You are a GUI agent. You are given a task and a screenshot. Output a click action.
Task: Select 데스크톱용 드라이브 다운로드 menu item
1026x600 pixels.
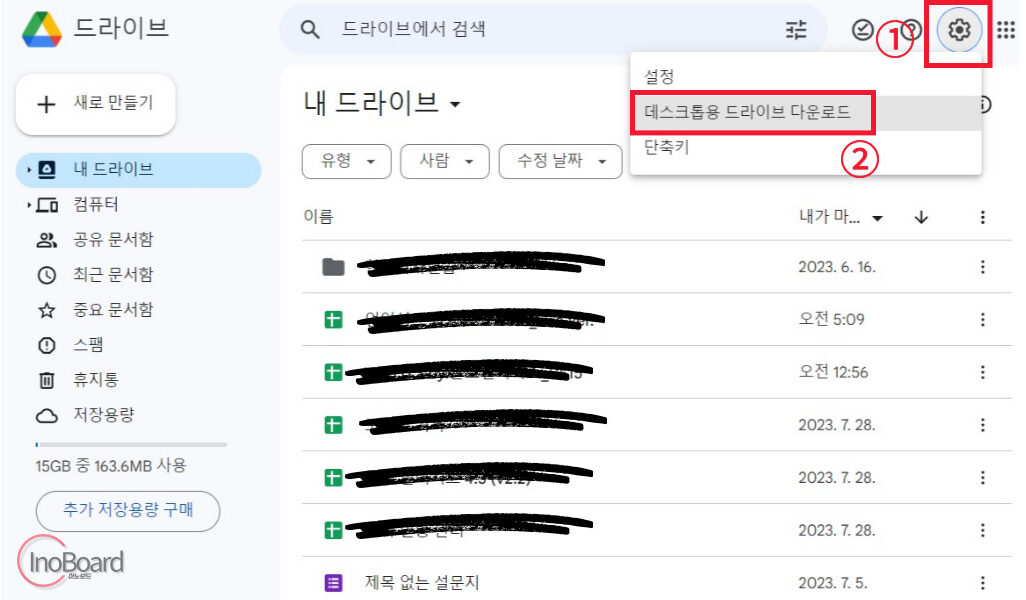805,113
